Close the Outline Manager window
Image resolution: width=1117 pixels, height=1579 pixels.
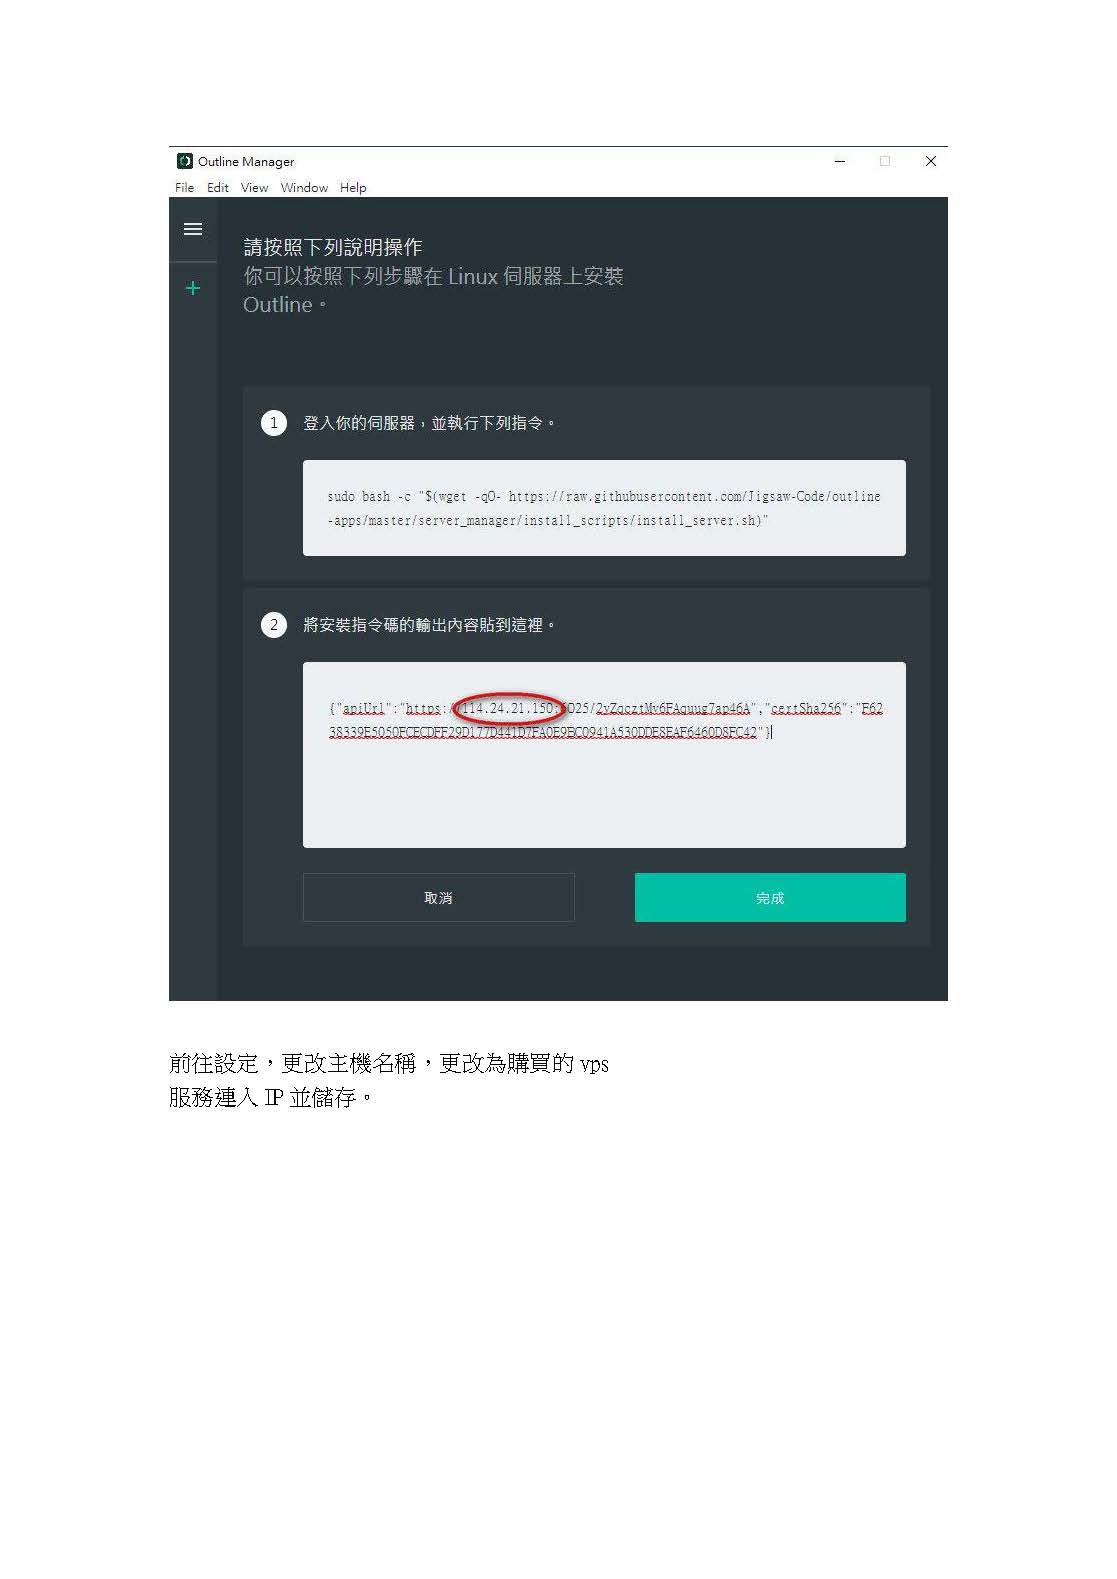tap(931, 161)
